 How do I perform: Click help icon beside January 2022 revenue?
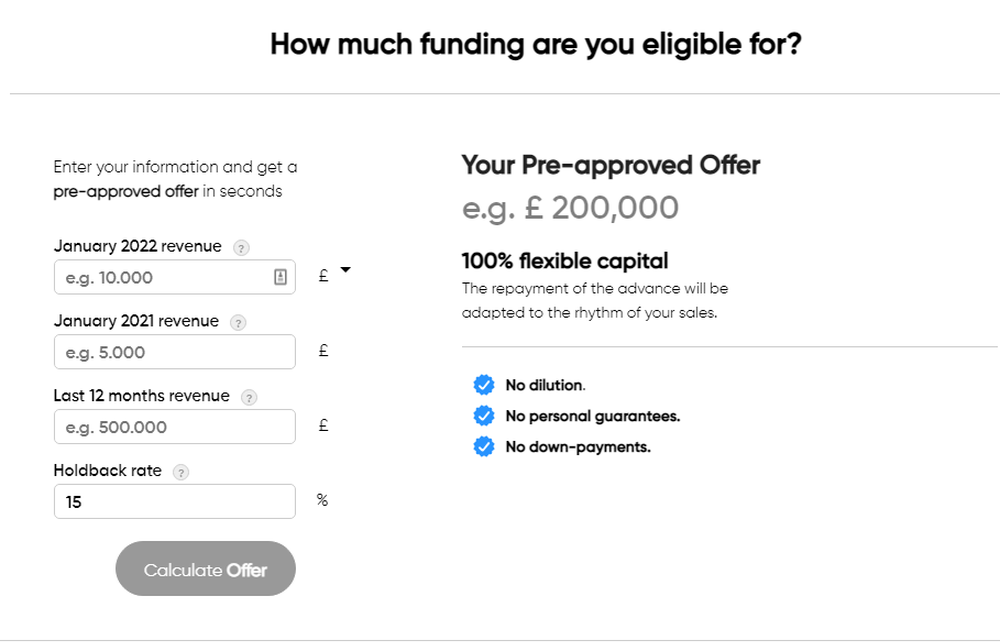[241, 248]
